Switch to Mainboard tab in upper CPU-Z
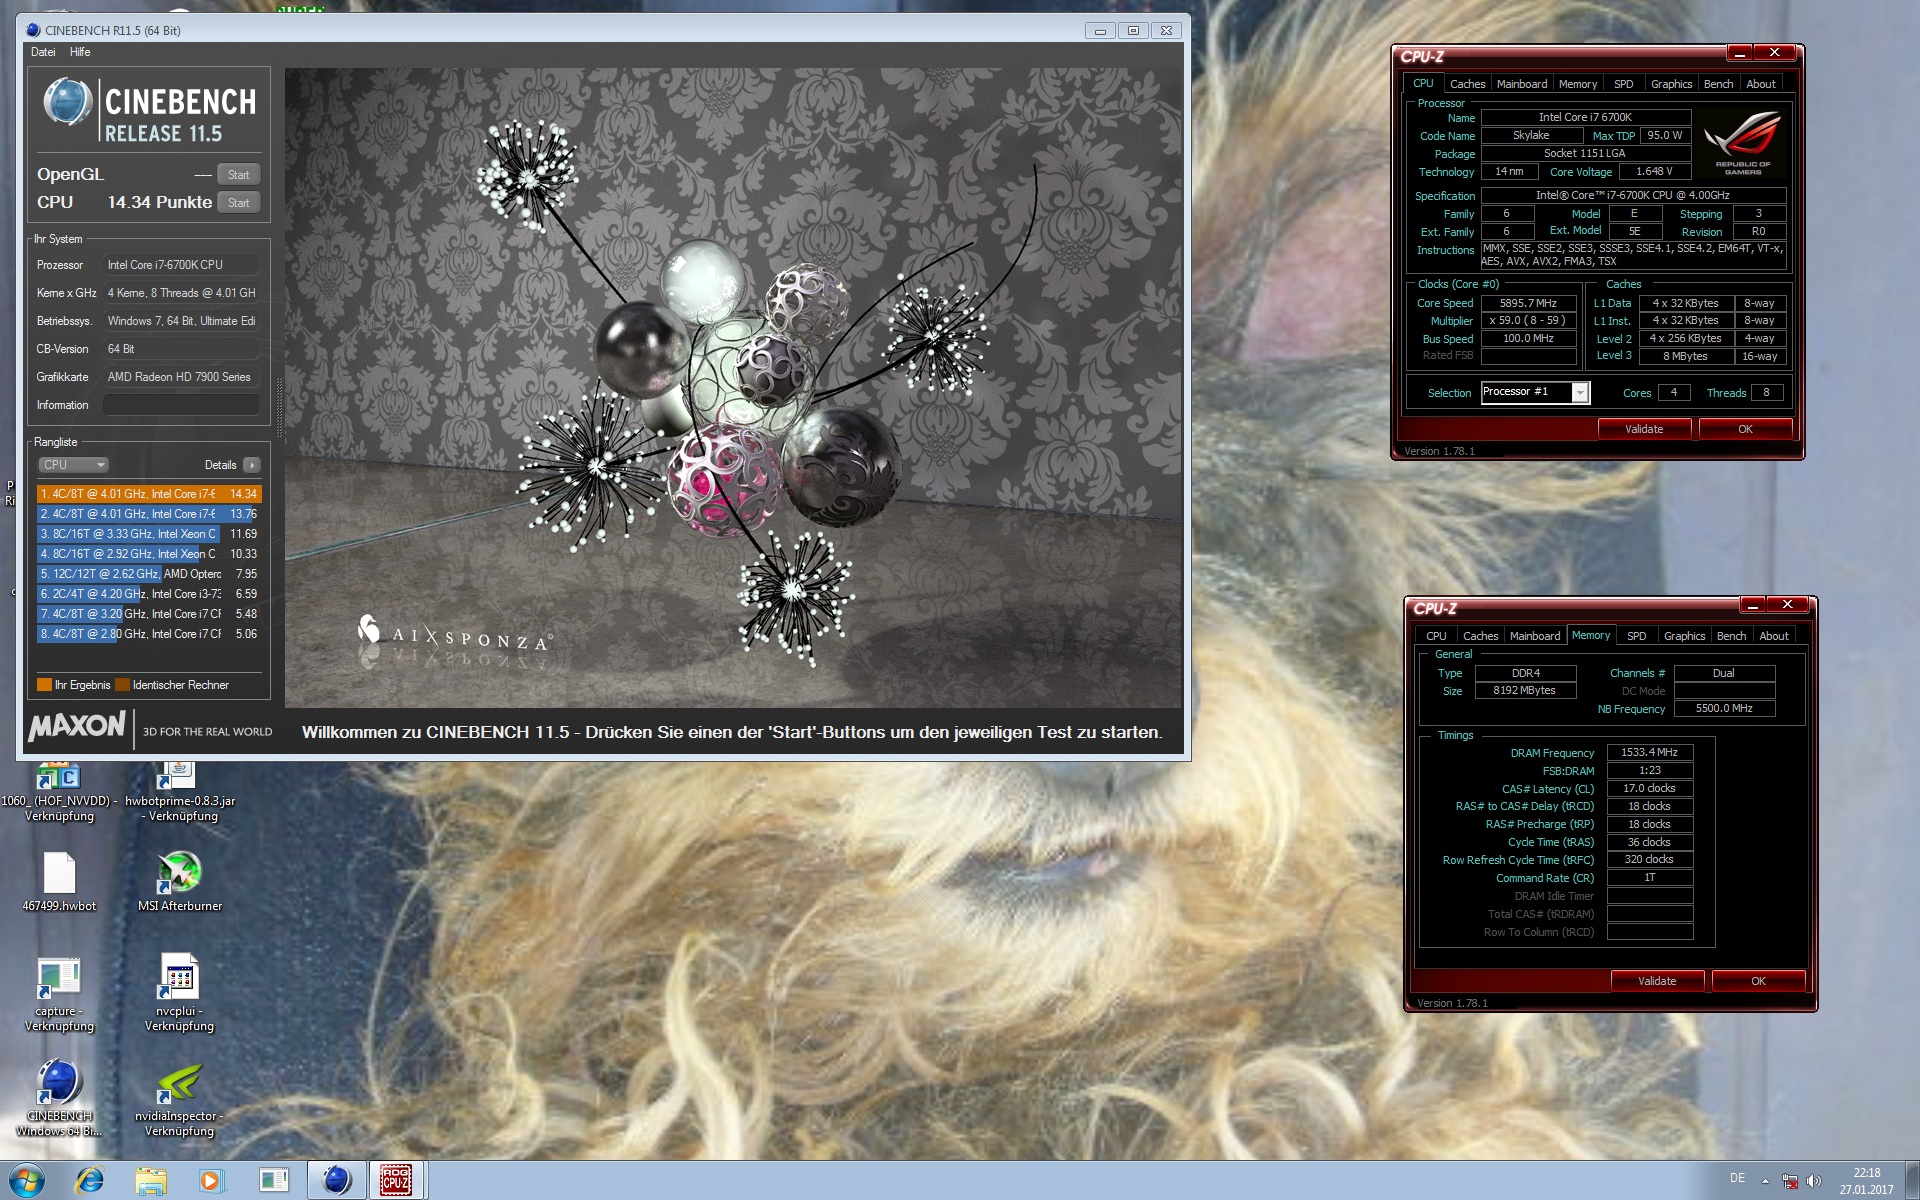This screenshot has height=1200, width=1920. tap(1522, 84)
